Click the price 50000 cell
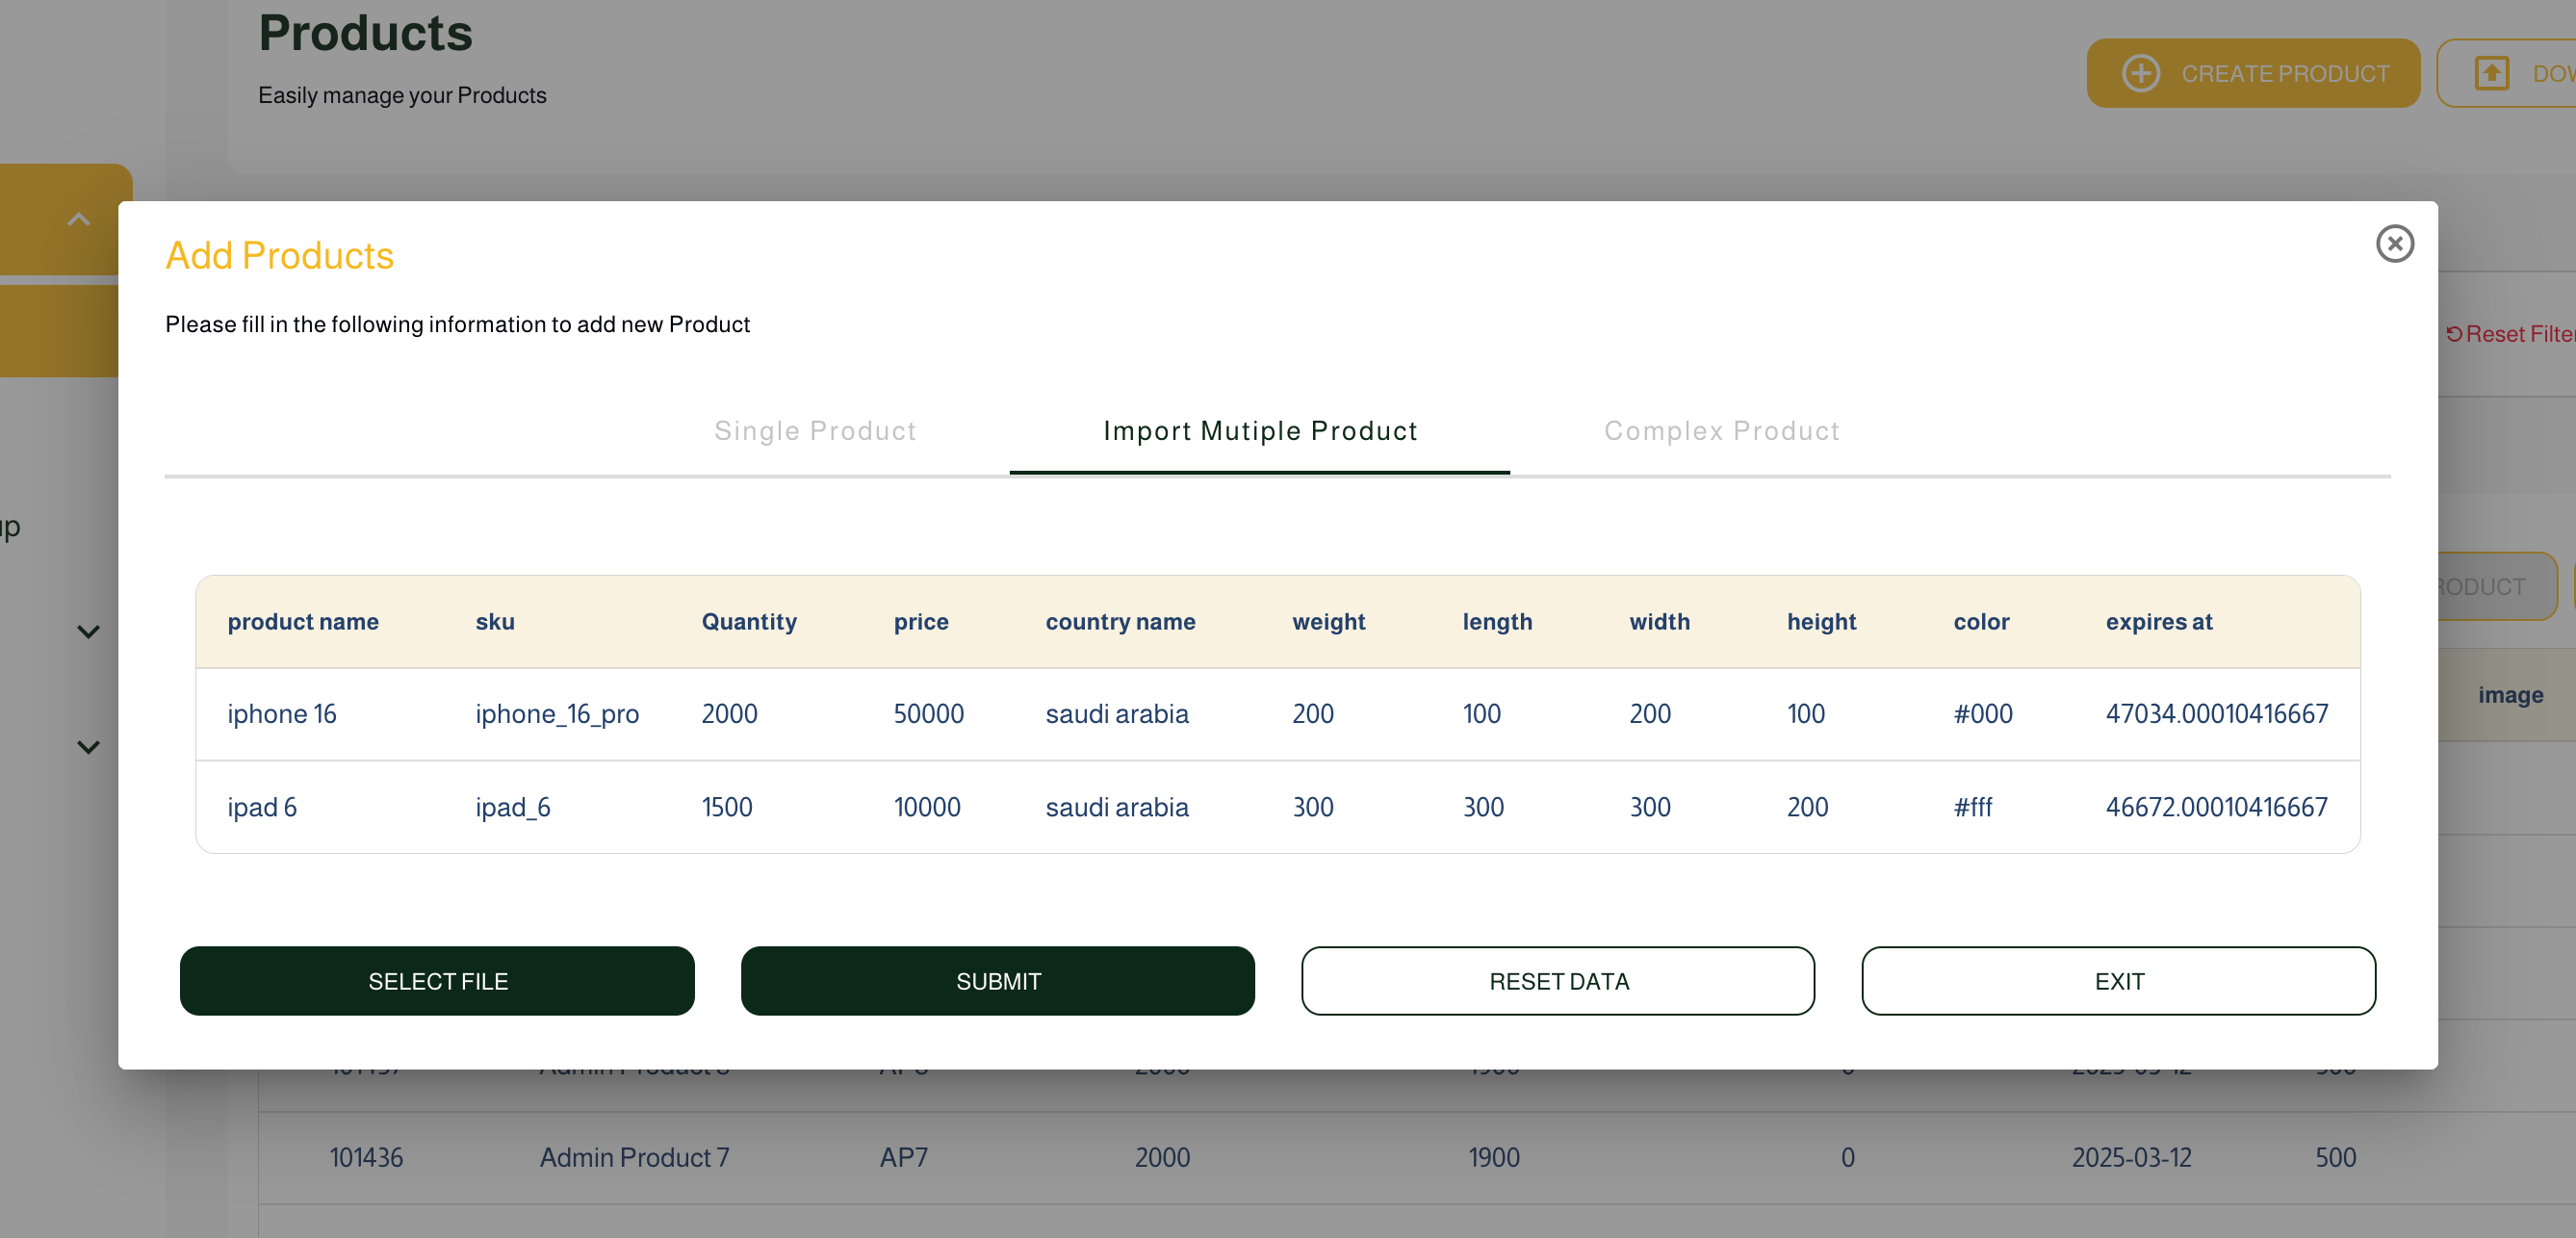This screenshot has height=1238, width=2576. tap(928, 714)
